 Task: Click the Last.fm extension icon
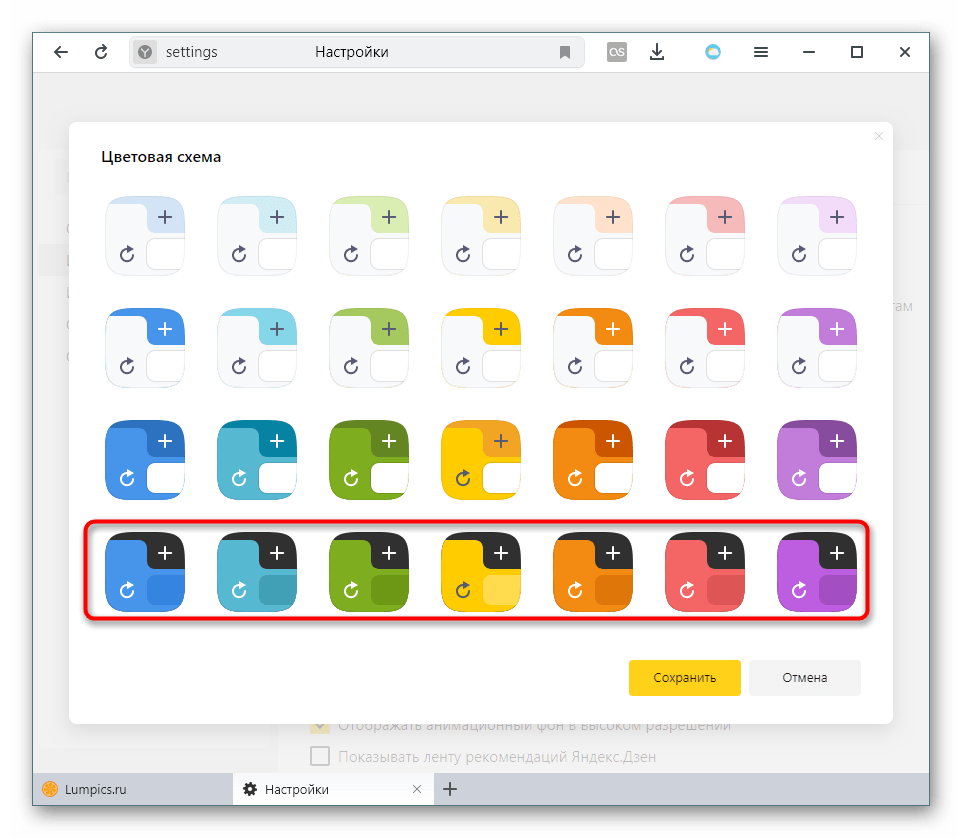tap(617, 52)
